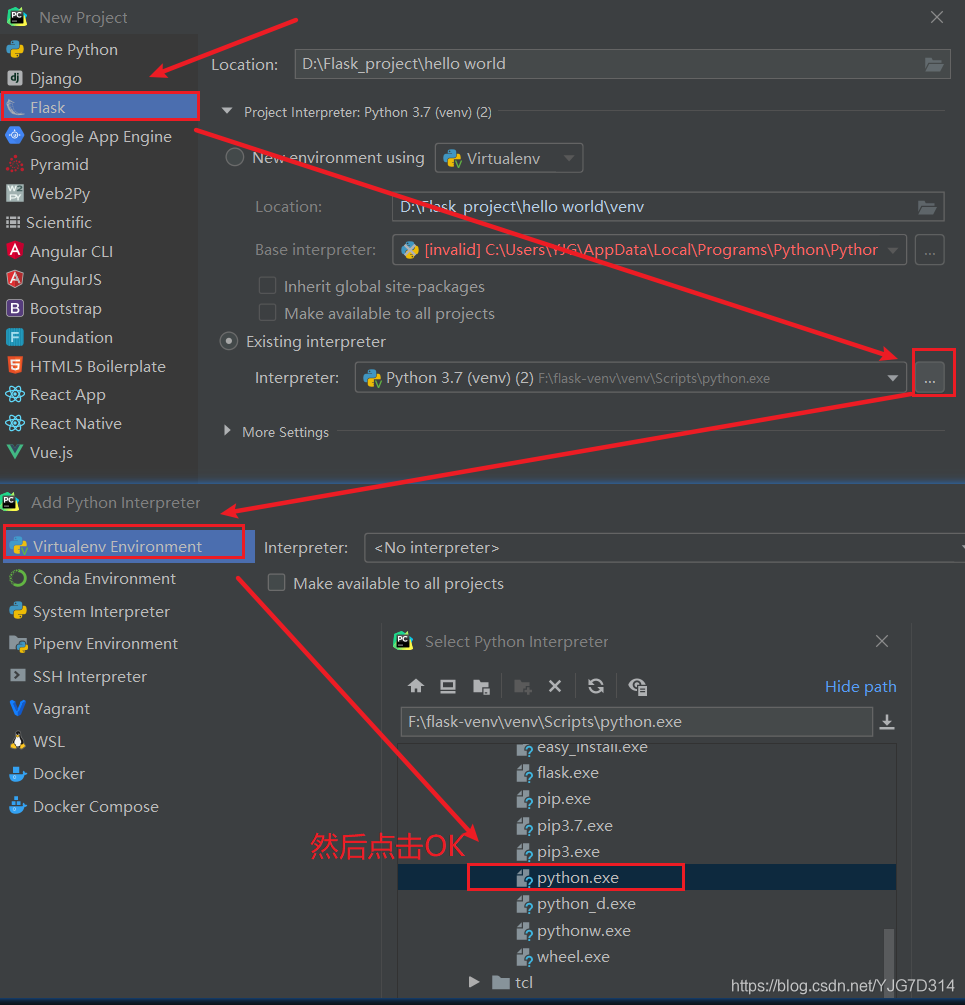Open the No interpreter dropdown
This screenshot has height=1005, width=965.
[664, 548]
